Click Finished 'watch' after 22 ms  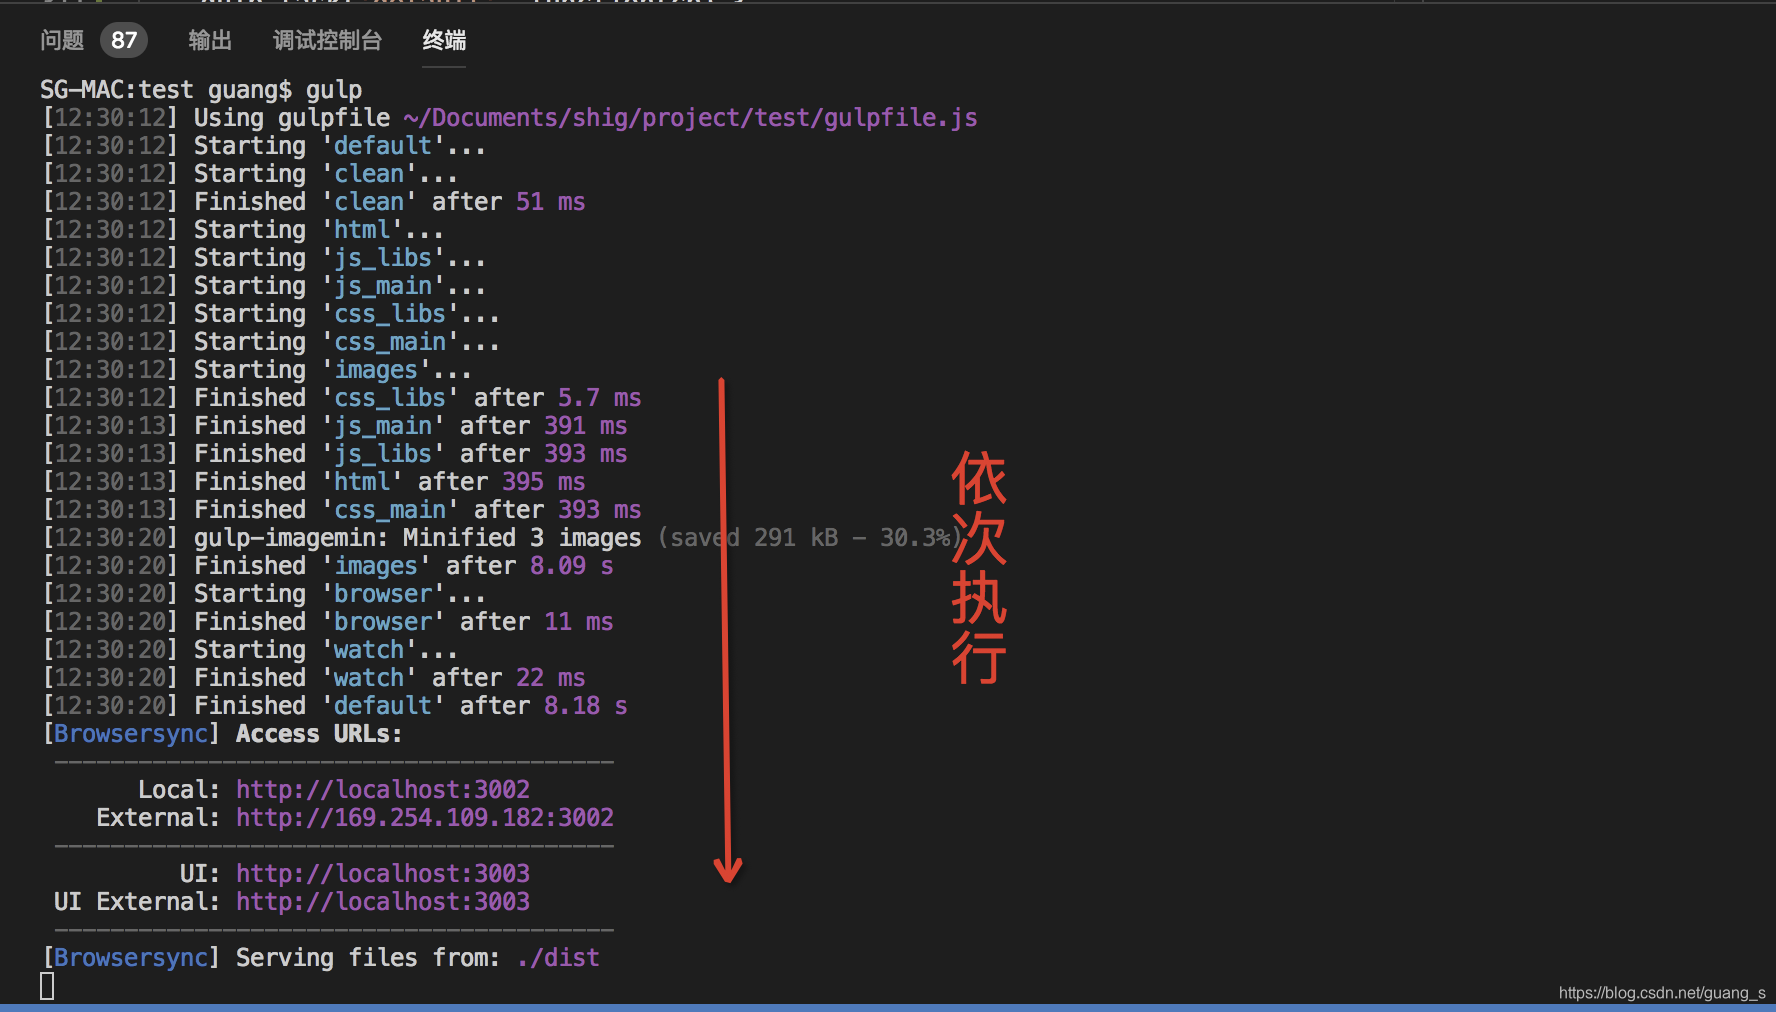tap(314, 678)
